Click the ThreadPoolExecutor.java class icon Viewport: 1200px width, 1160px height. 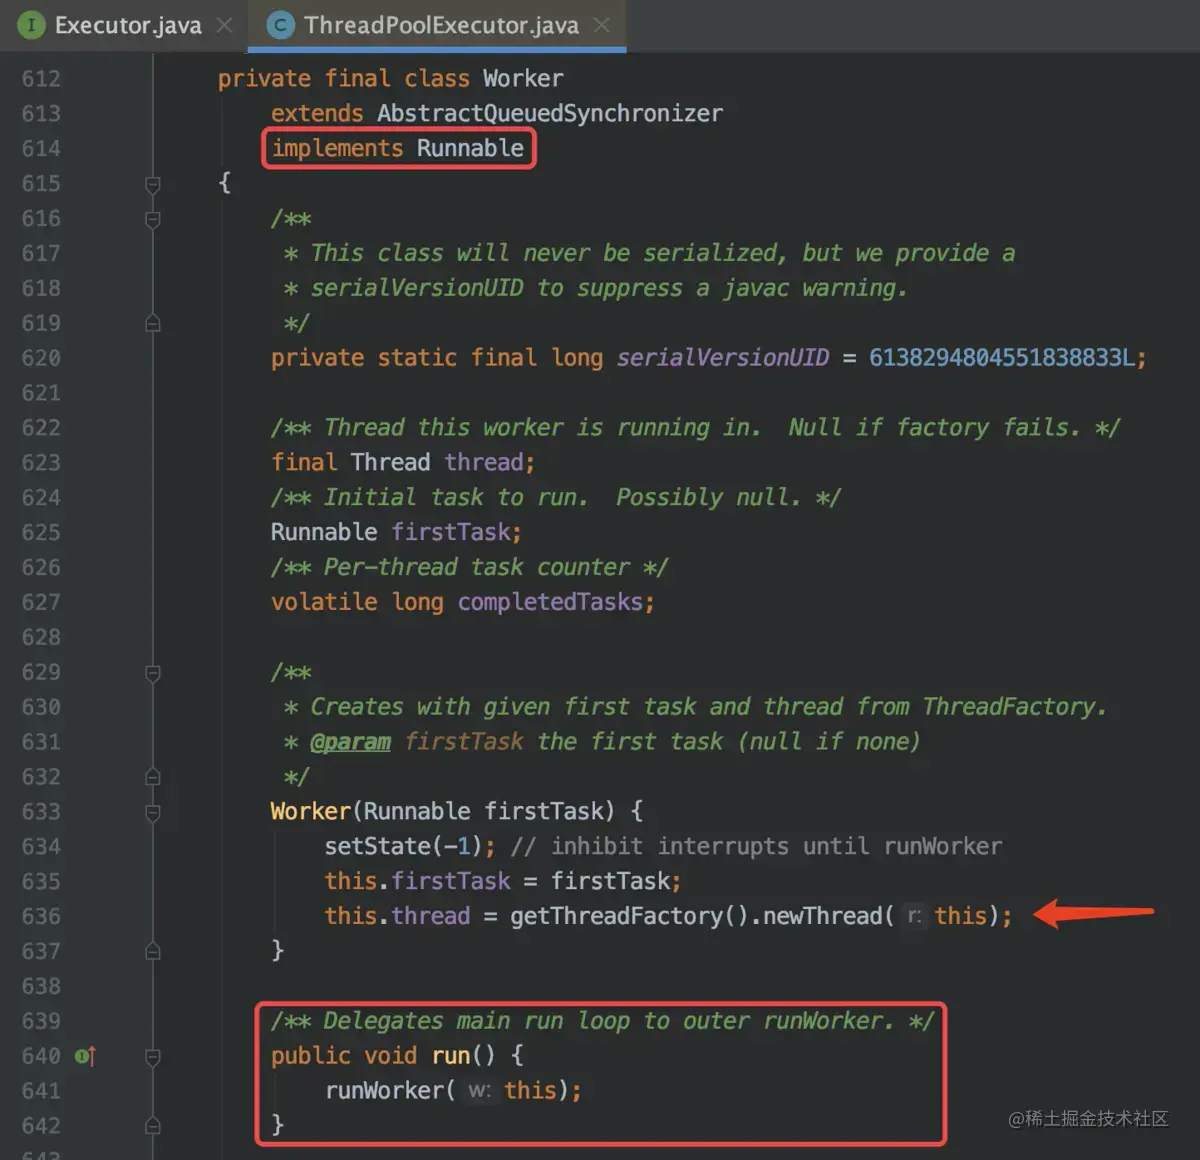281,25
